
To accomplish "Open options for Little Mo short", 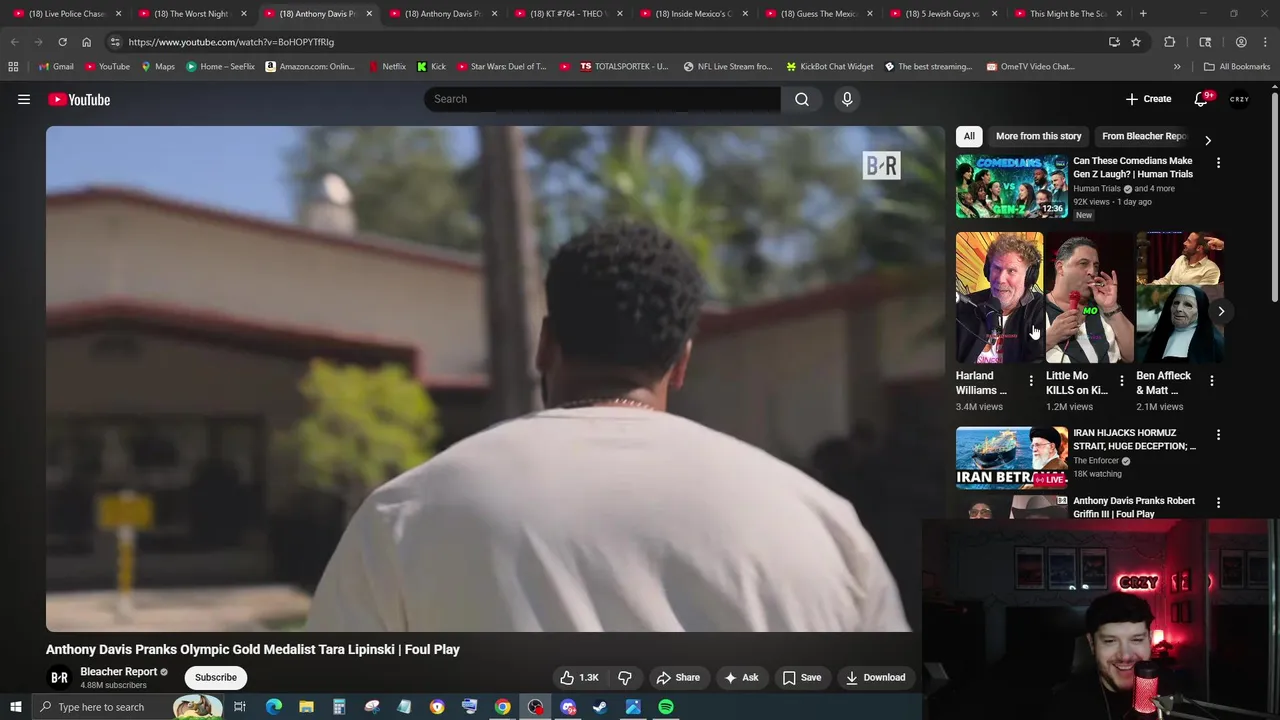I will pos(1121,381).
